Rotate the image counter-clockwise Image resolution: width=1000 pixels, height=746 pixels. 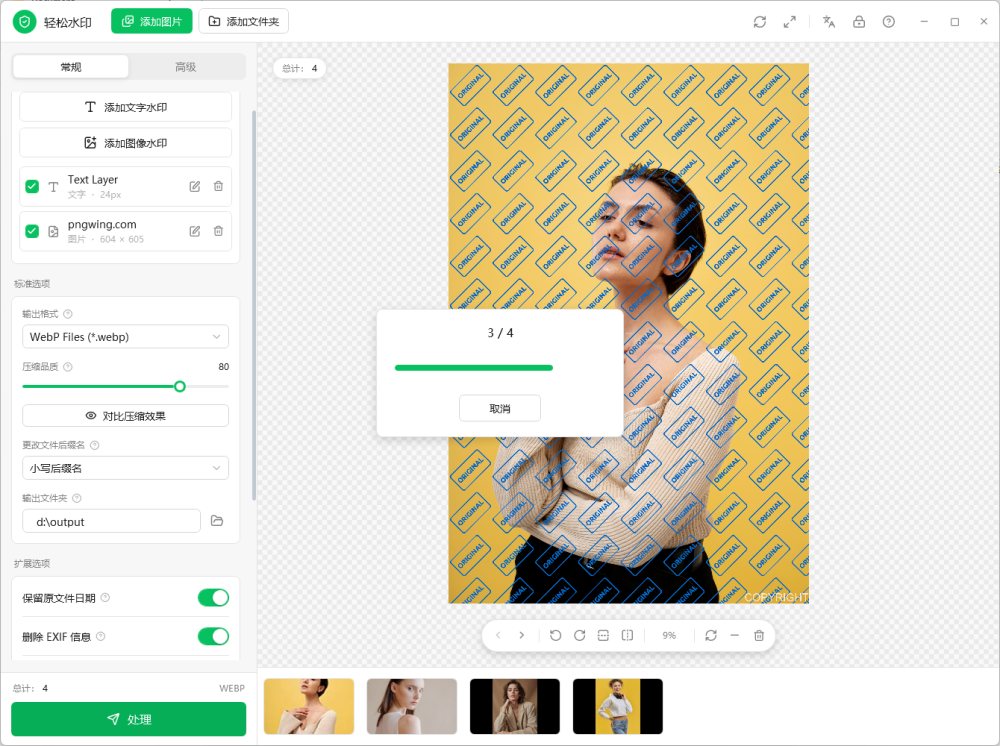(555, 635)
